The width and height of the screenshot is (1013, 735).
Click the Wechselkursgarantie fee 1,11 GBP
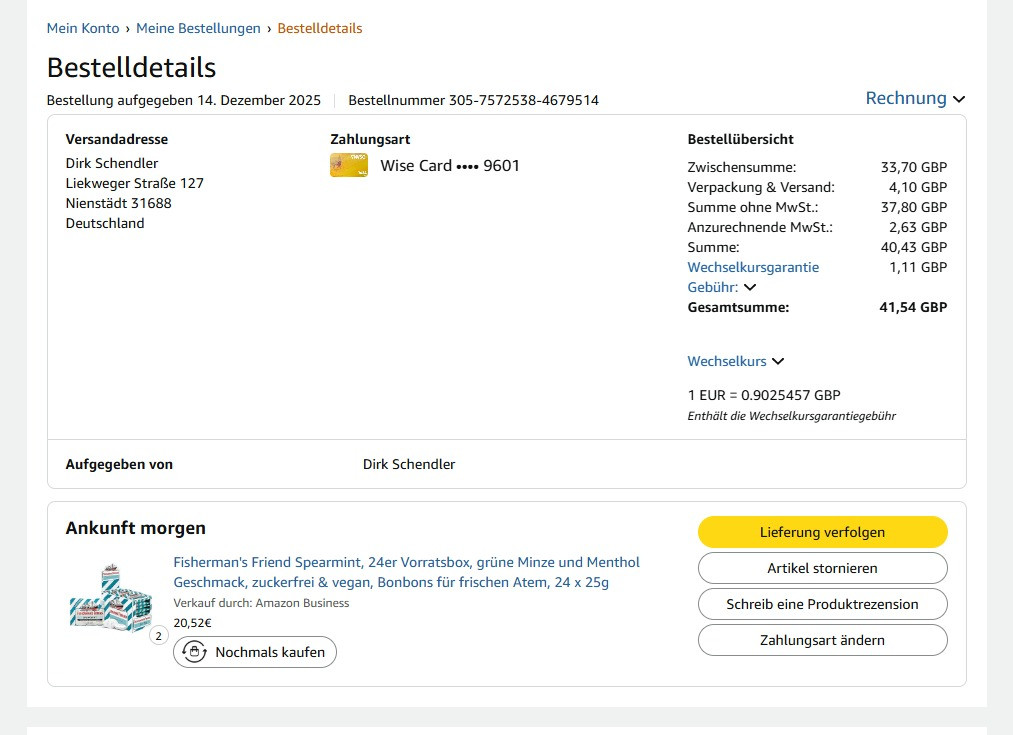point(918,267)
